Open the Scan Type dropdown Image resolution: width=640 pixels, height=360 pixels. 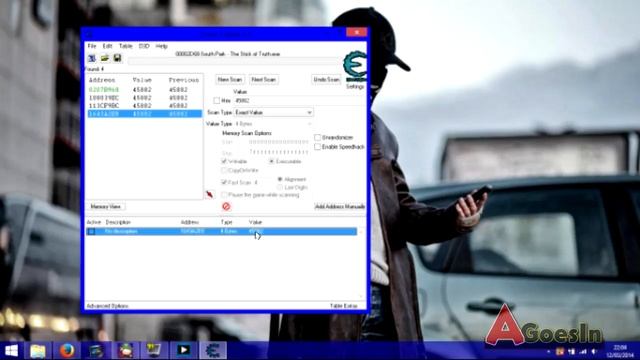coord(273,112)
